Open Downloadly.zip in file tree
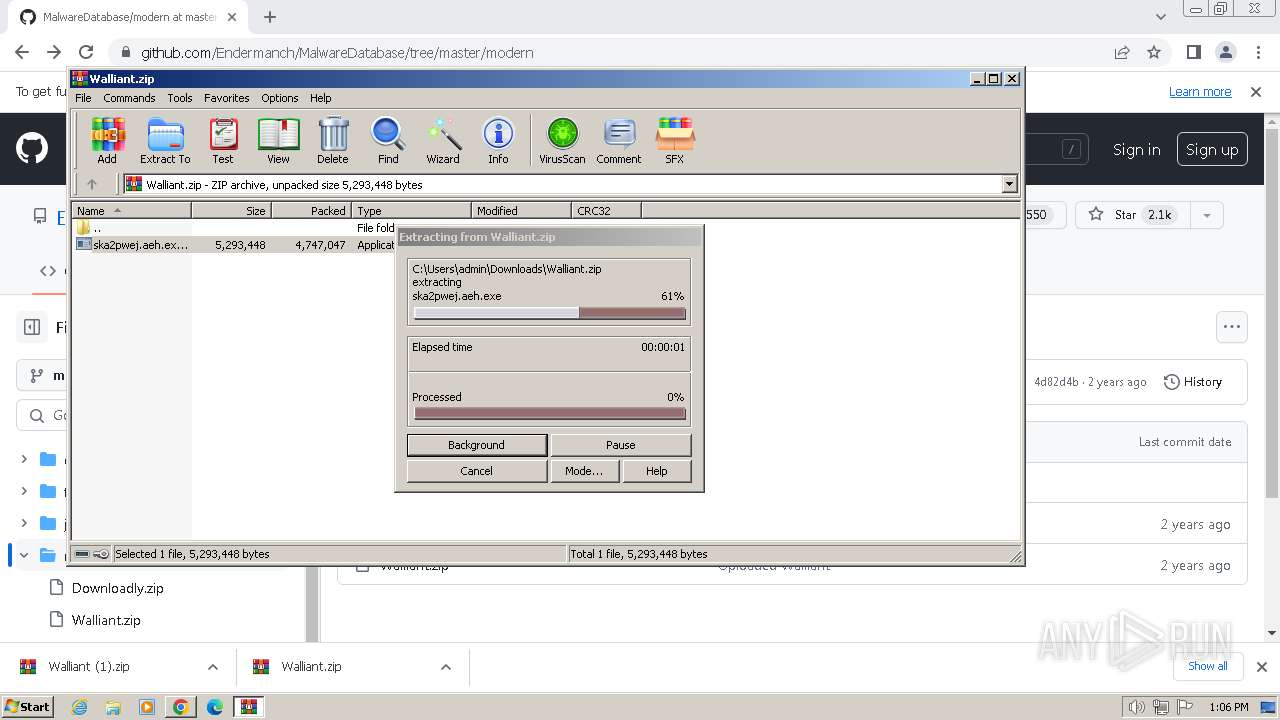 [117, 588]
